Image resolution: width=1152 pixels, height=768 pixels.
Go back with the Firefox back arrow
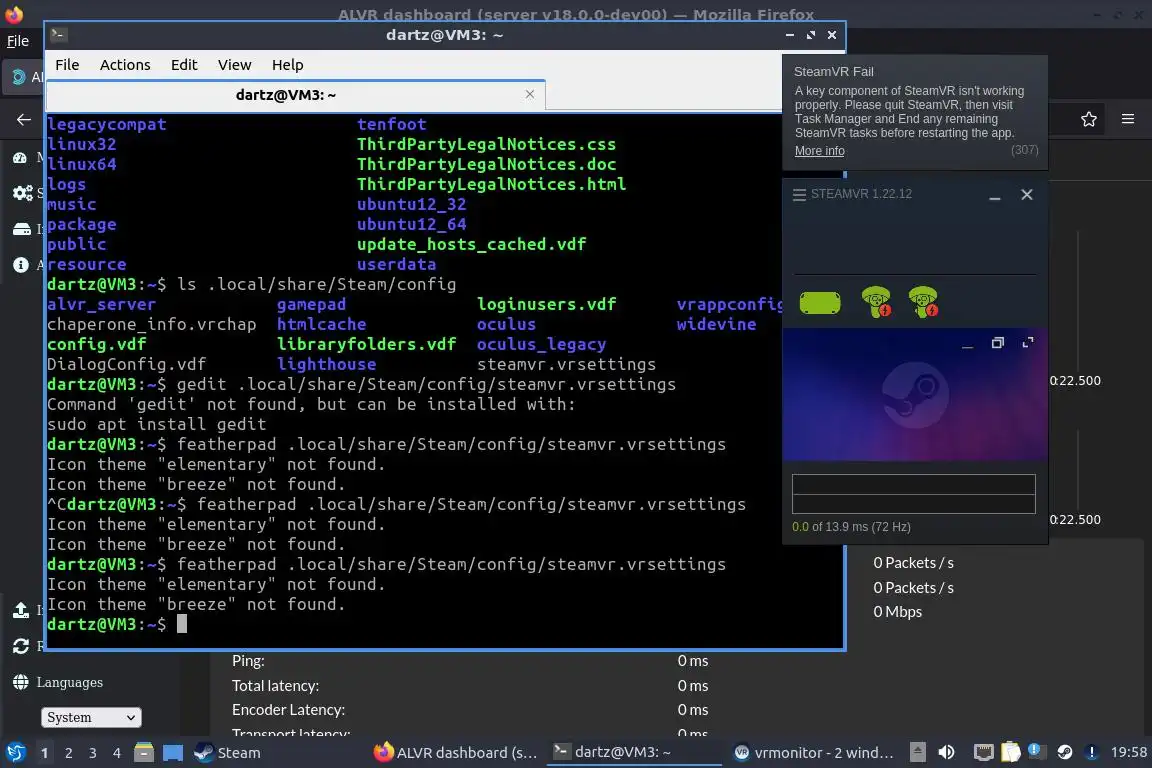(24, 119)
